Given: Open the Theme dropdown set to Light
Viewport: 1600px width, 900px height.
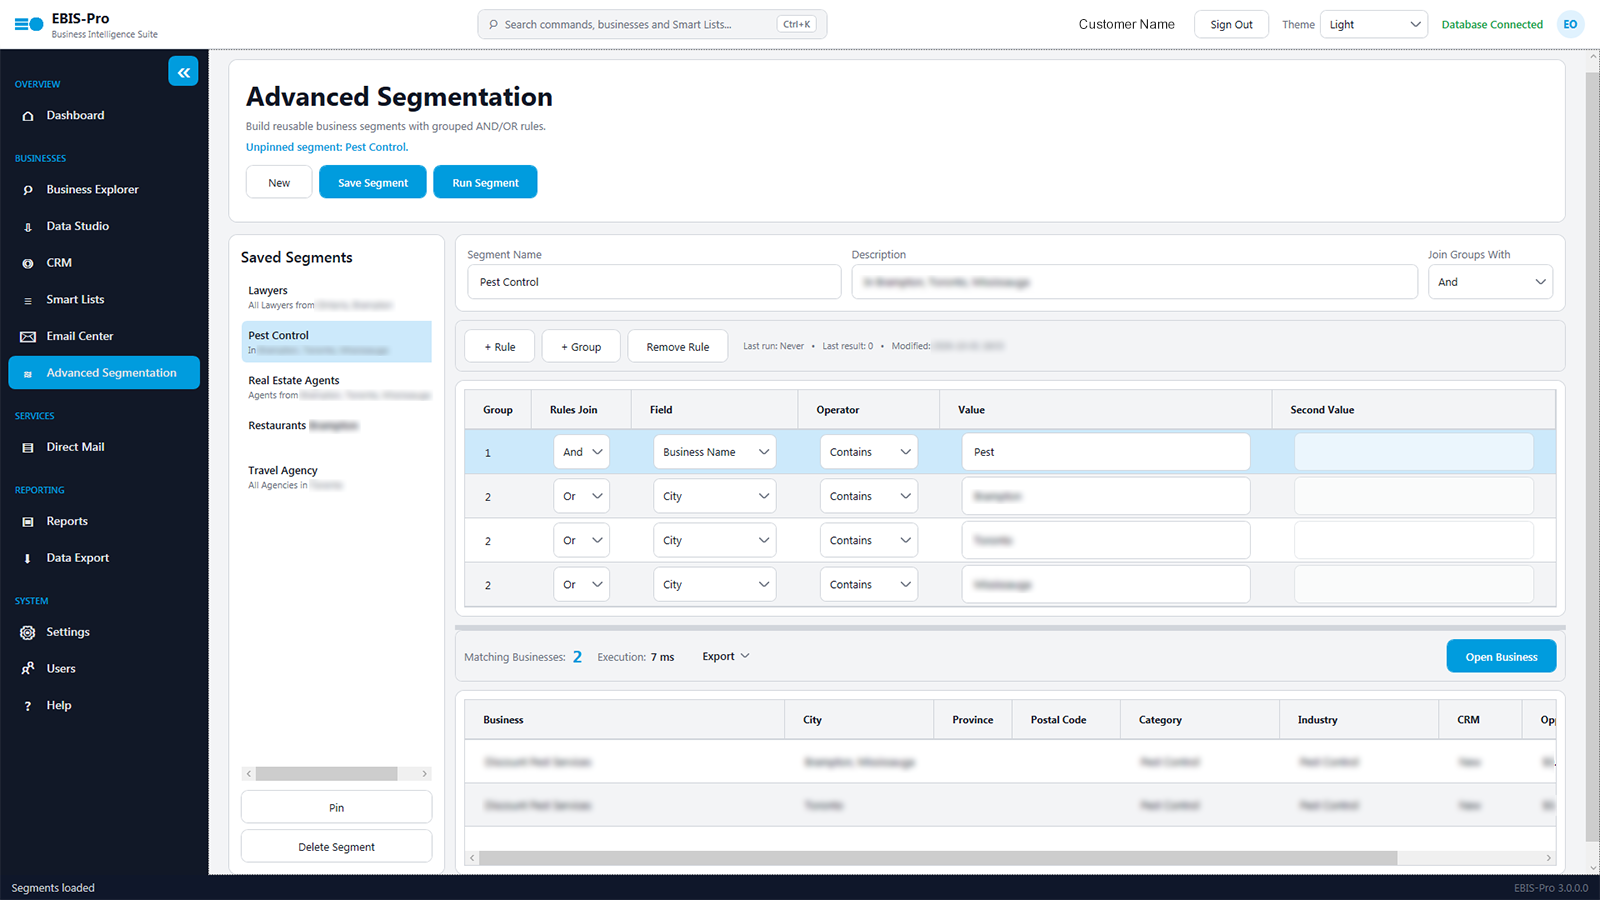Looking at the screenshot, I should [x=1374, y=24].
